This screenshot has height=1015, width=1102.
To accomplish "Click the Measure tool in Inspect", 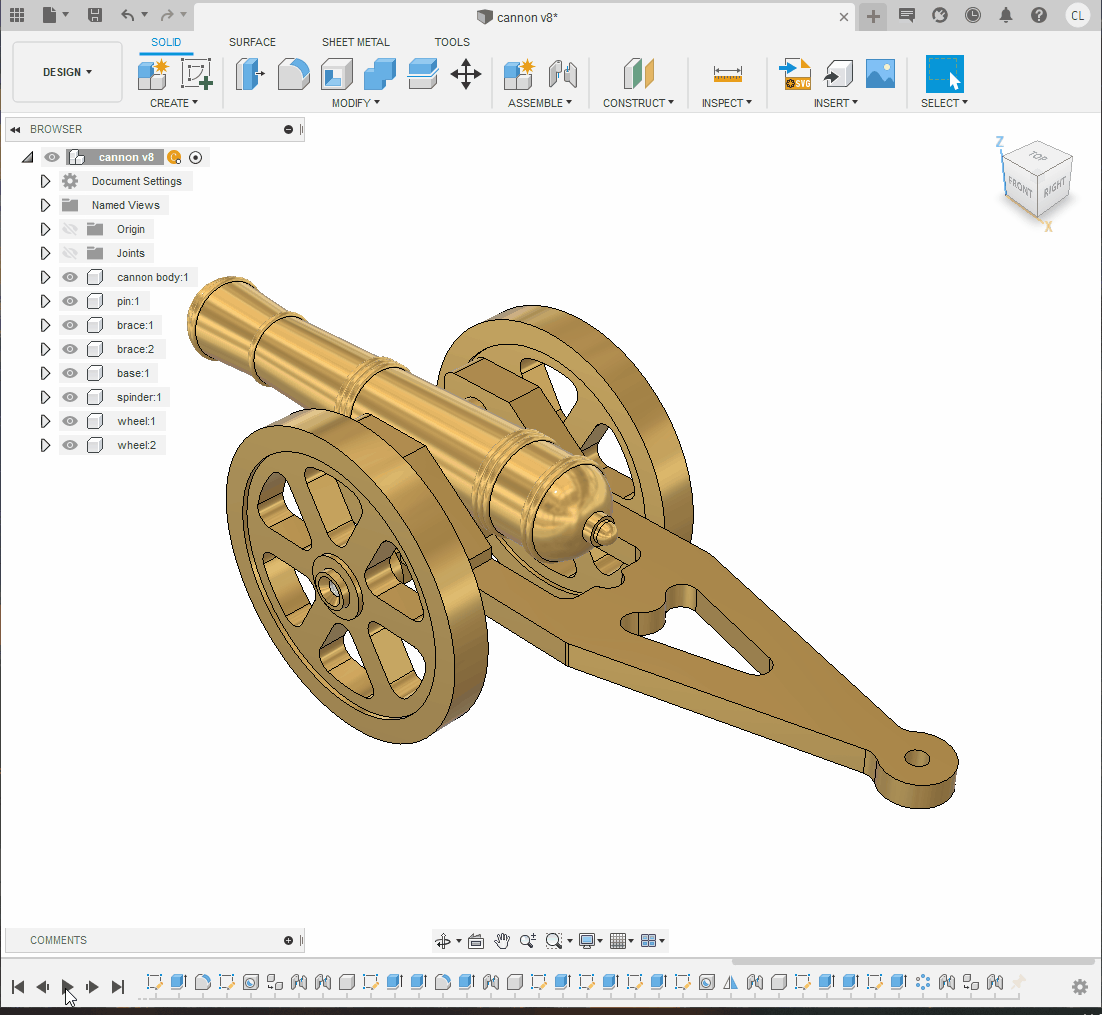I will (727, 74).
